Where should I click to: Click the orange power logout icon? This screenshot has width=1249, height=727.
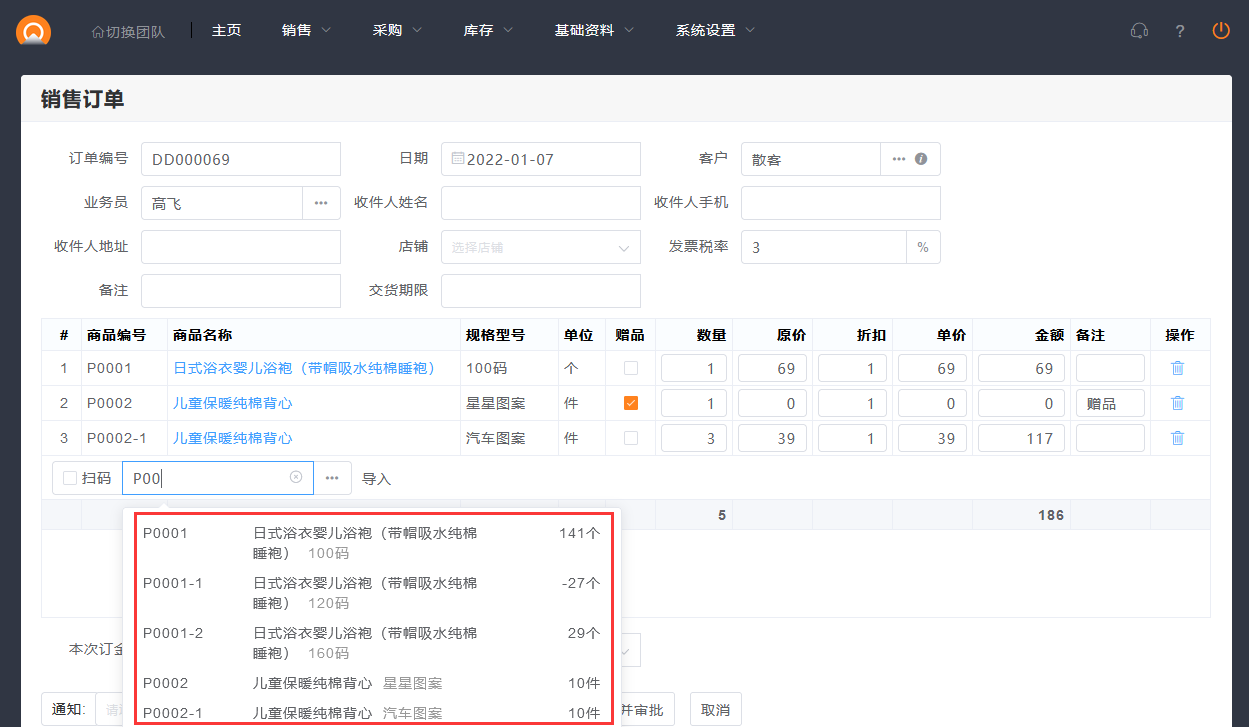1221,31
